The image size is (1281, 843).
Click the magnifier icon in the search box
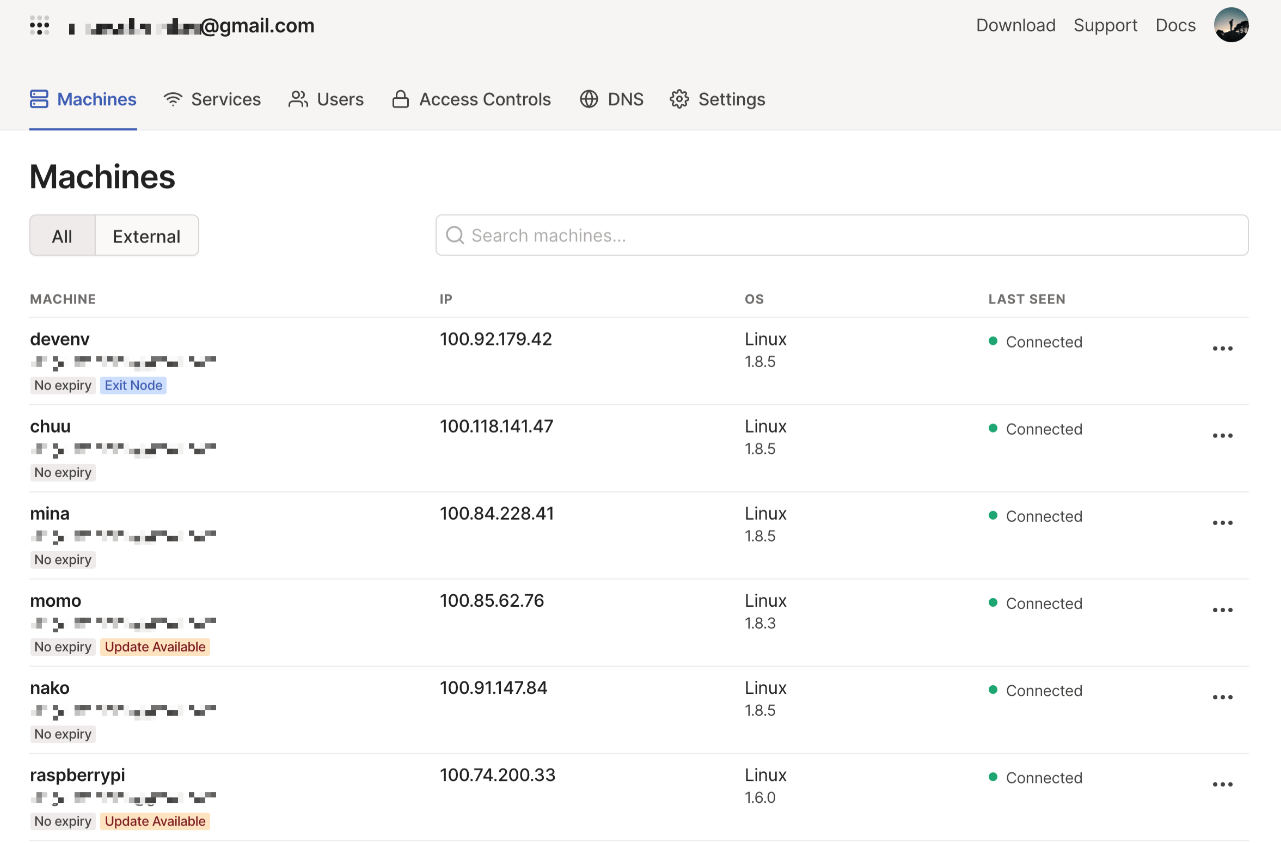point(455,235)
